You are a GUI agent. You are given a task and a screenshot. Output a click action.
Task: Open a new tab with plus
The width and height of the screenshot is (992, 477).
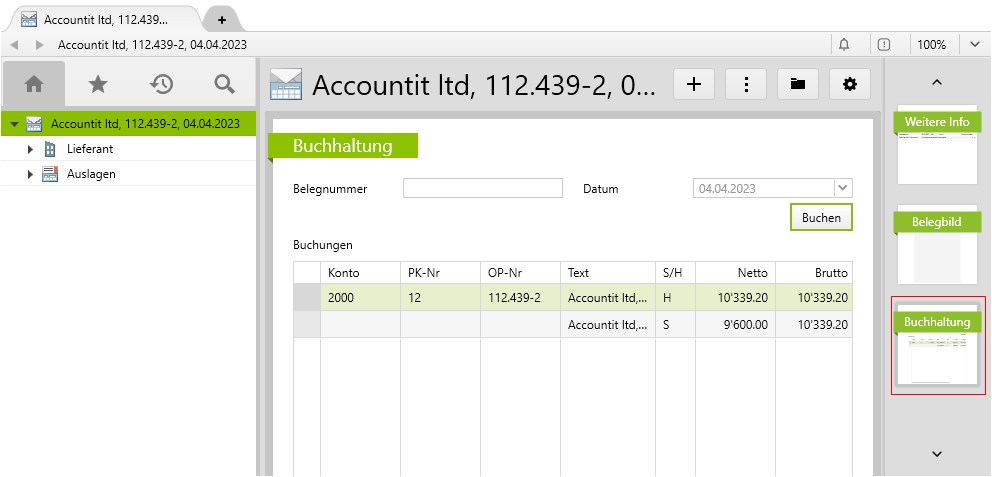coord(221,20)
